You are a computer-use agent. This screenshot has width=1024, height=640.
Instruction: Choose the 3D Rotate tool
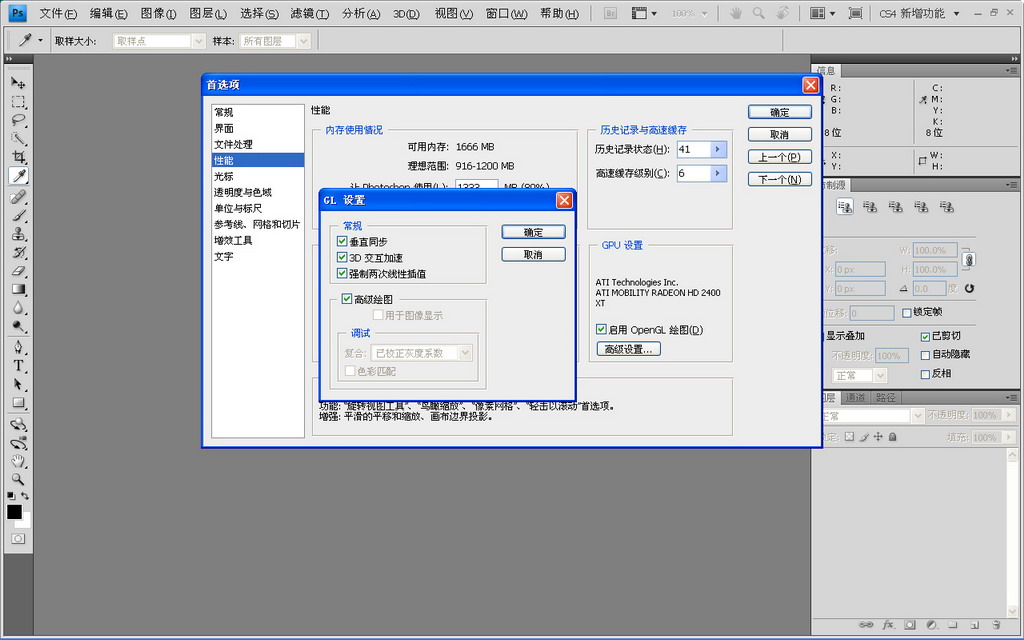(18, 424)
